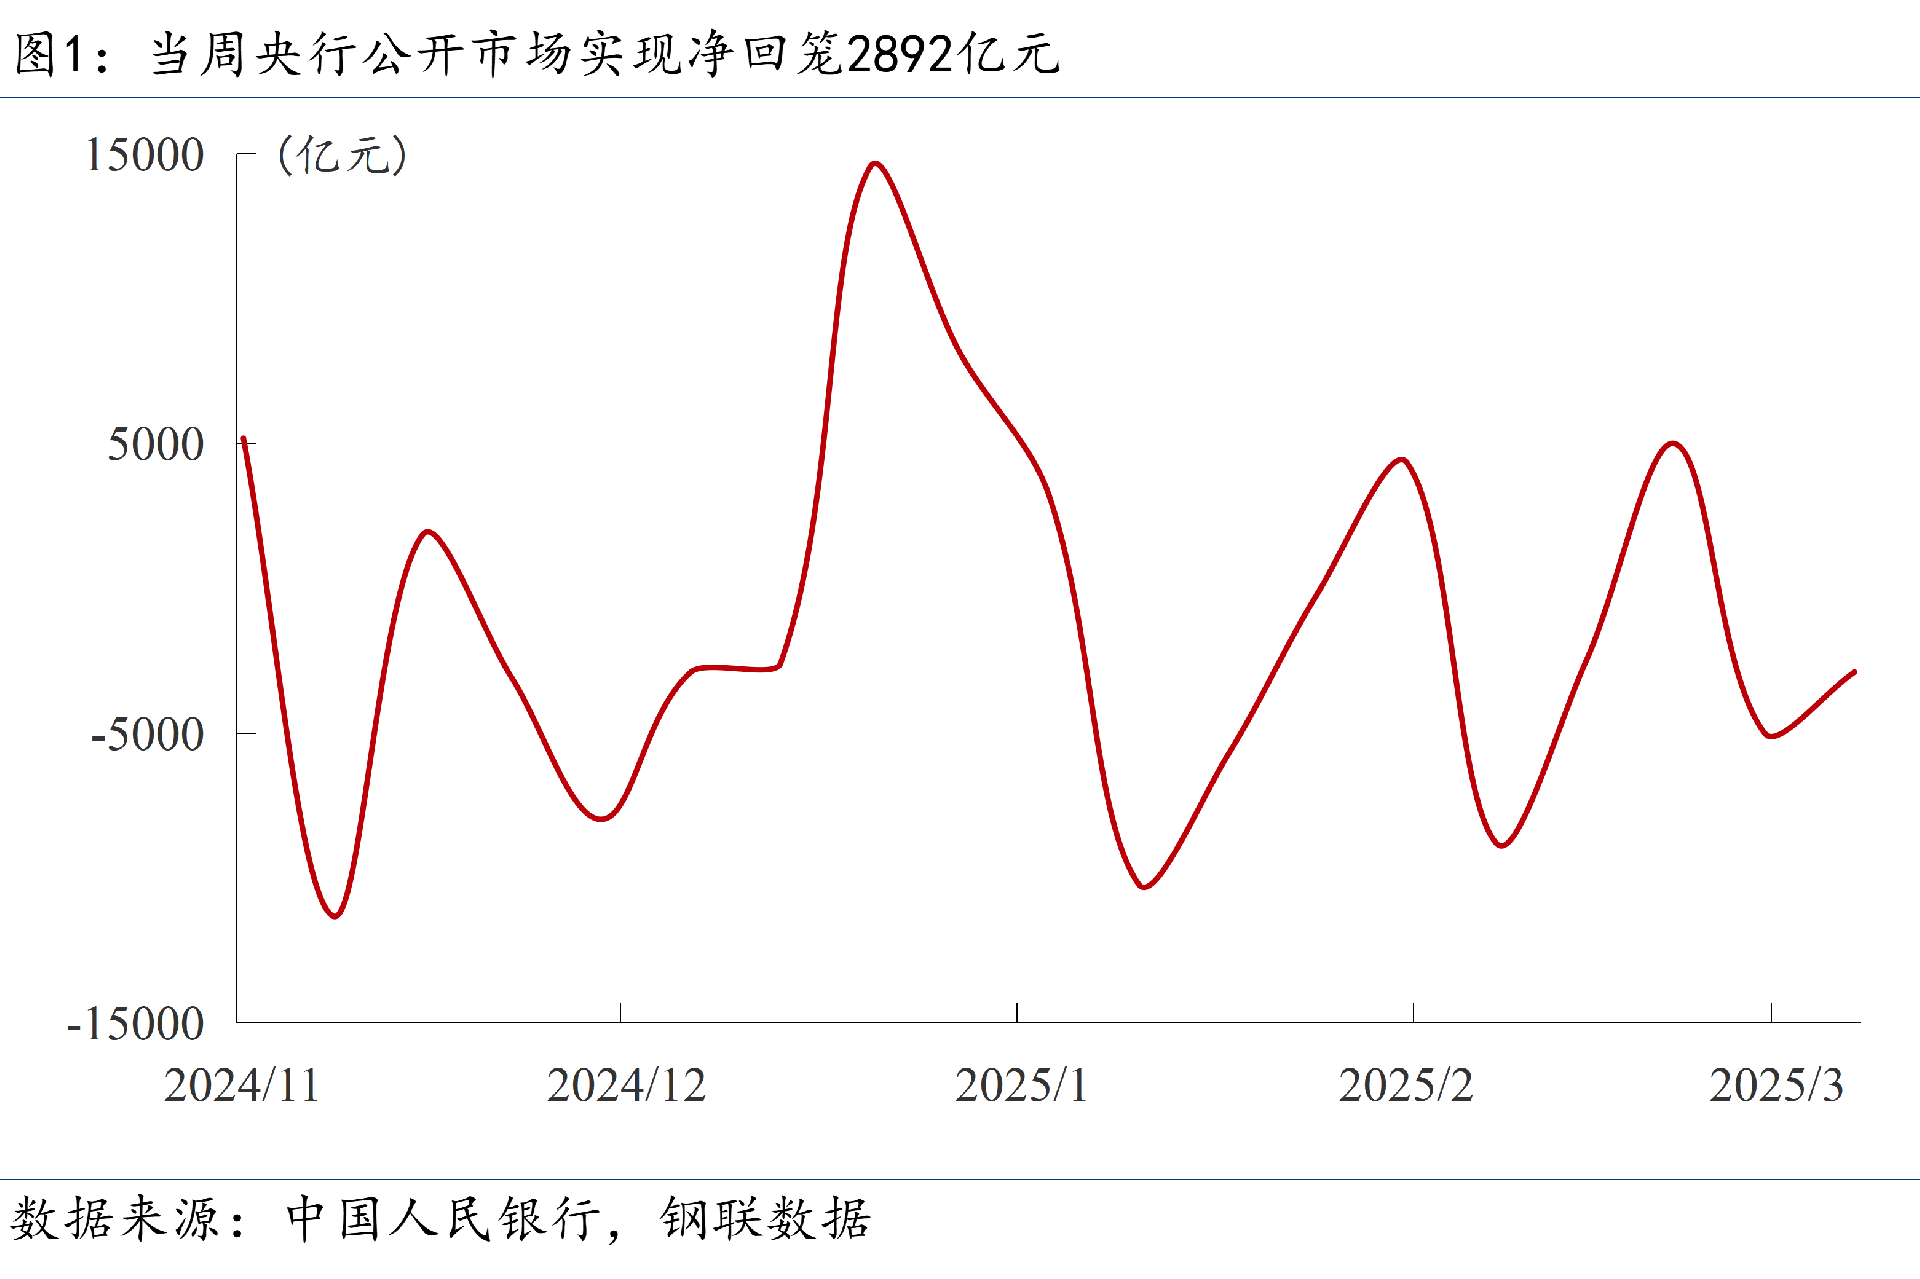Click the 2025/3 x-axis label
This screenshot has height=1279, width=1920.
coord(1775,1086)
